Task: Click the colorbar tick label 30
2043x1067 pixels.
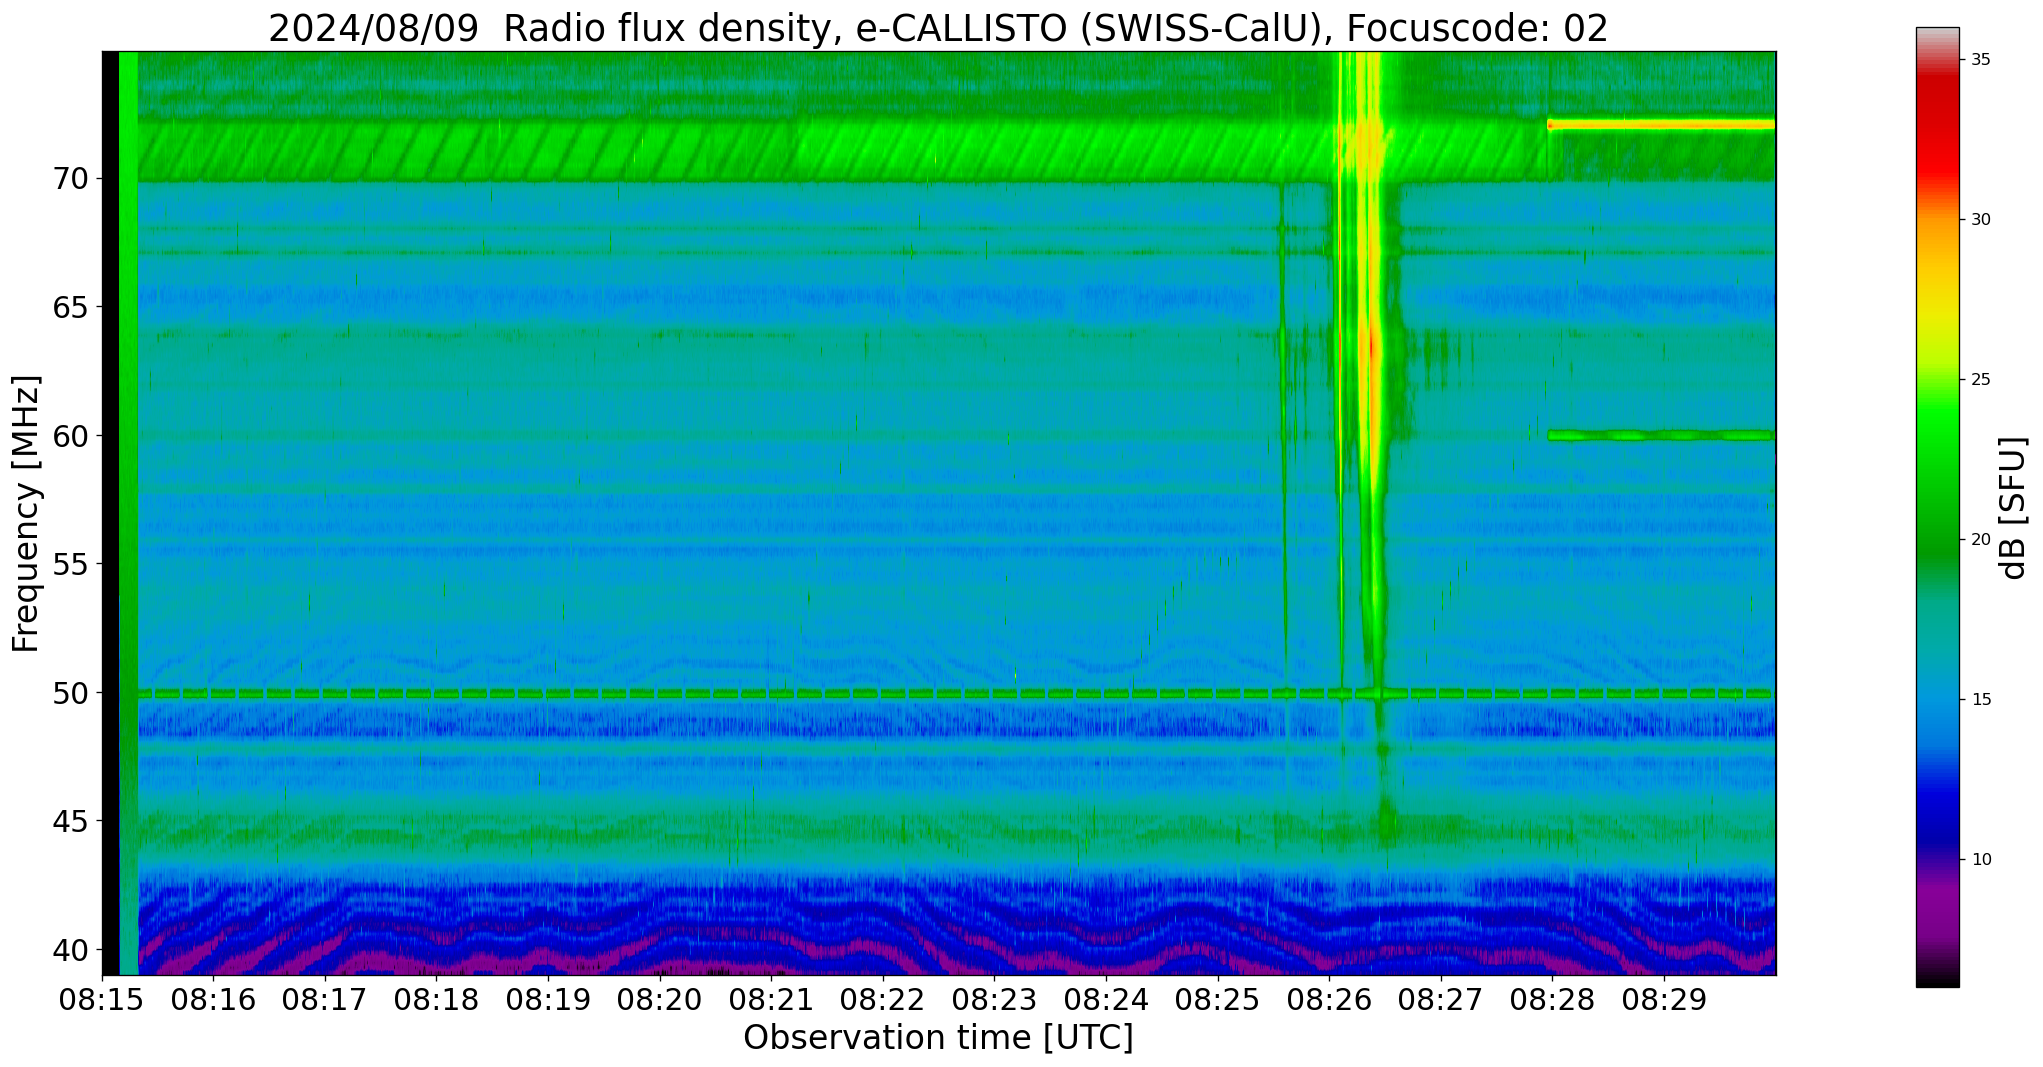Action: tap(1981, 220)
